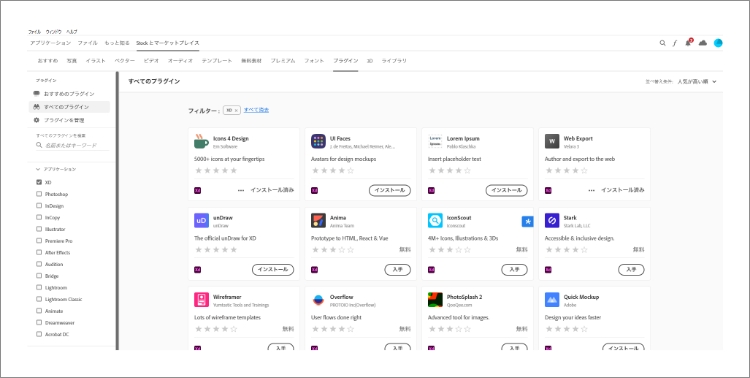Install the Lorem Ipsum plugin
The width and height of the screenshot is (750, 378).
click(x=507, y=190)
